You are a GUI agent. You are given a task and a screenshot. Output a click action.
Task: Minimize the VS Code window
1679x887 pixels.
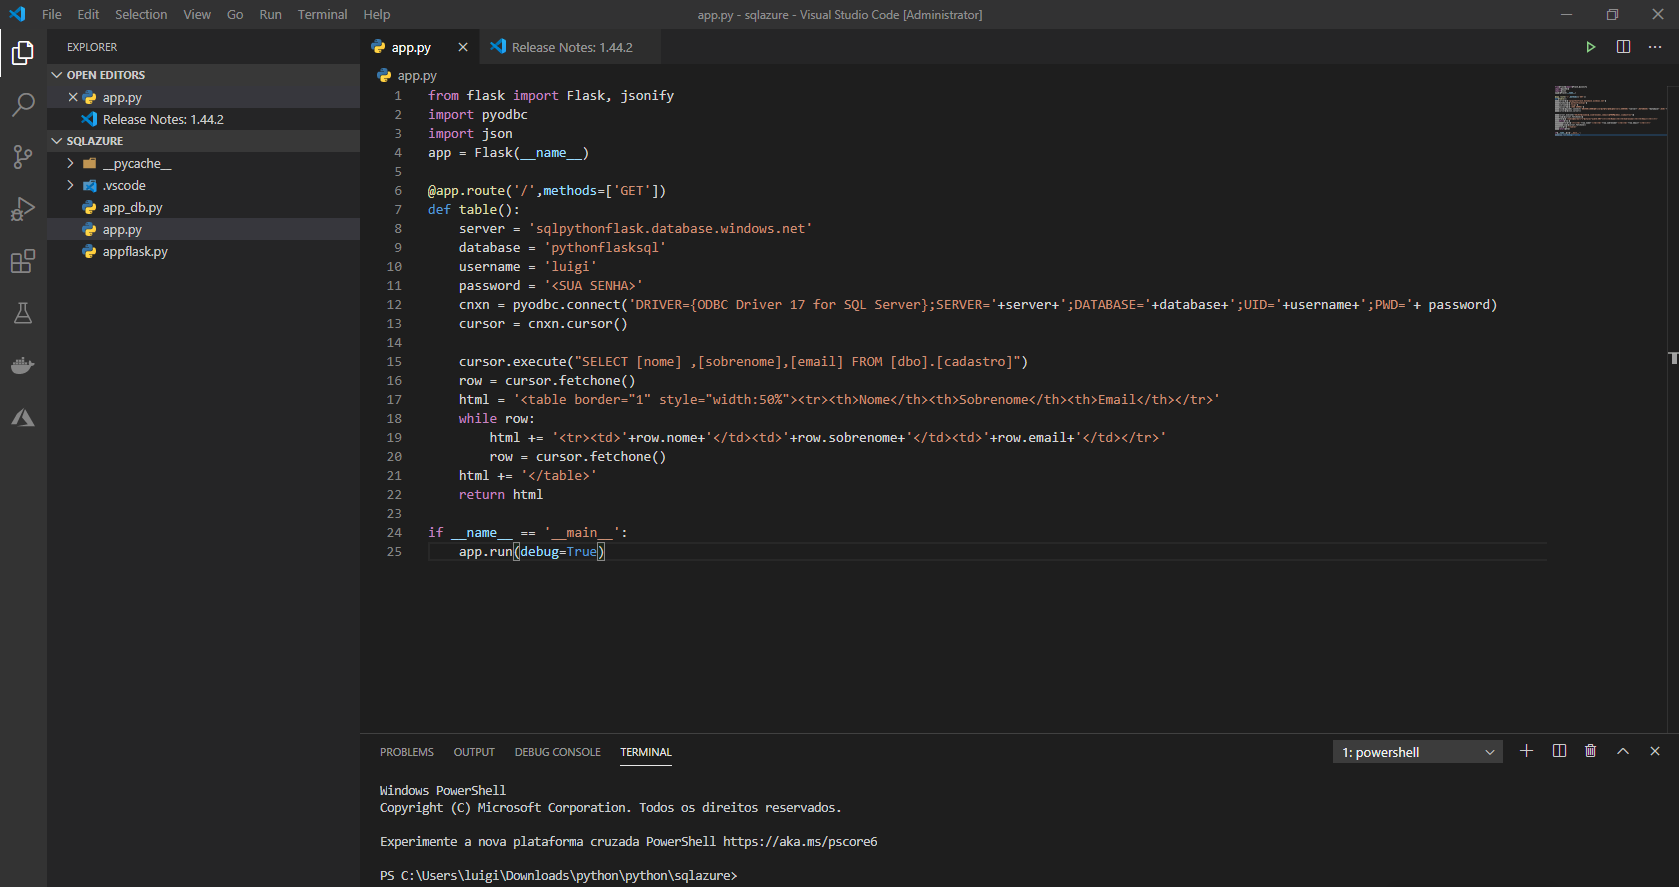[1567, 14]
